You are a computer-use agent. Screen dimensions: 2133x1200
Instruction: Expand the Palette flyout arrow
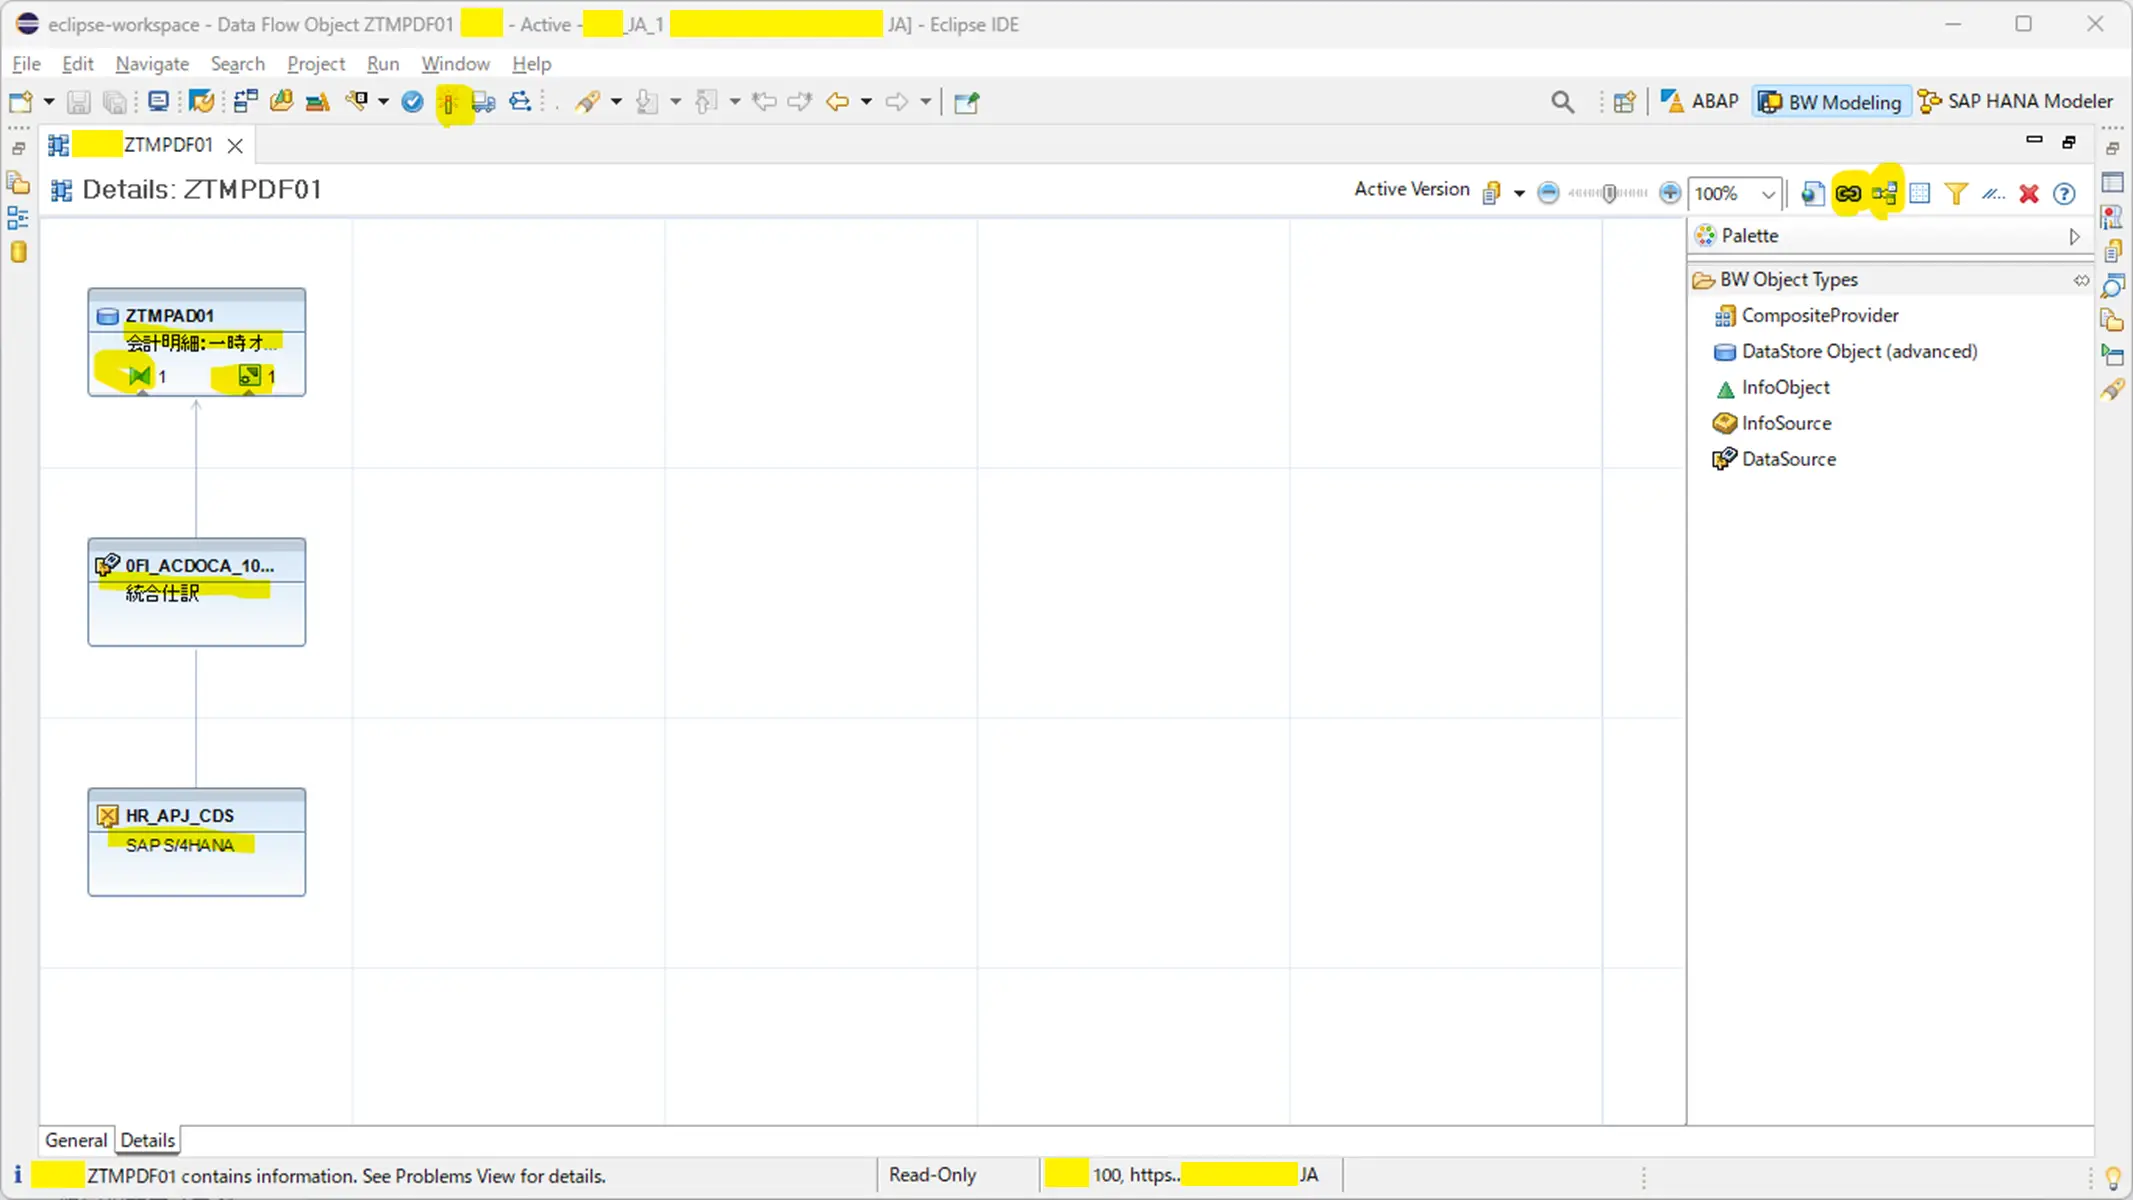(x=2075, y=237)
